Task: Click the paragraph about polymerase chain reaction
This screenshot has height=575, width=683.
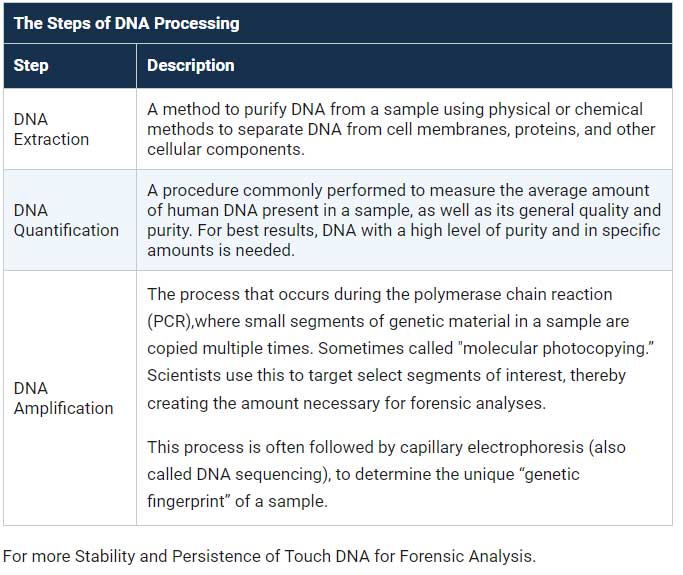Action: tap(400, 348)
